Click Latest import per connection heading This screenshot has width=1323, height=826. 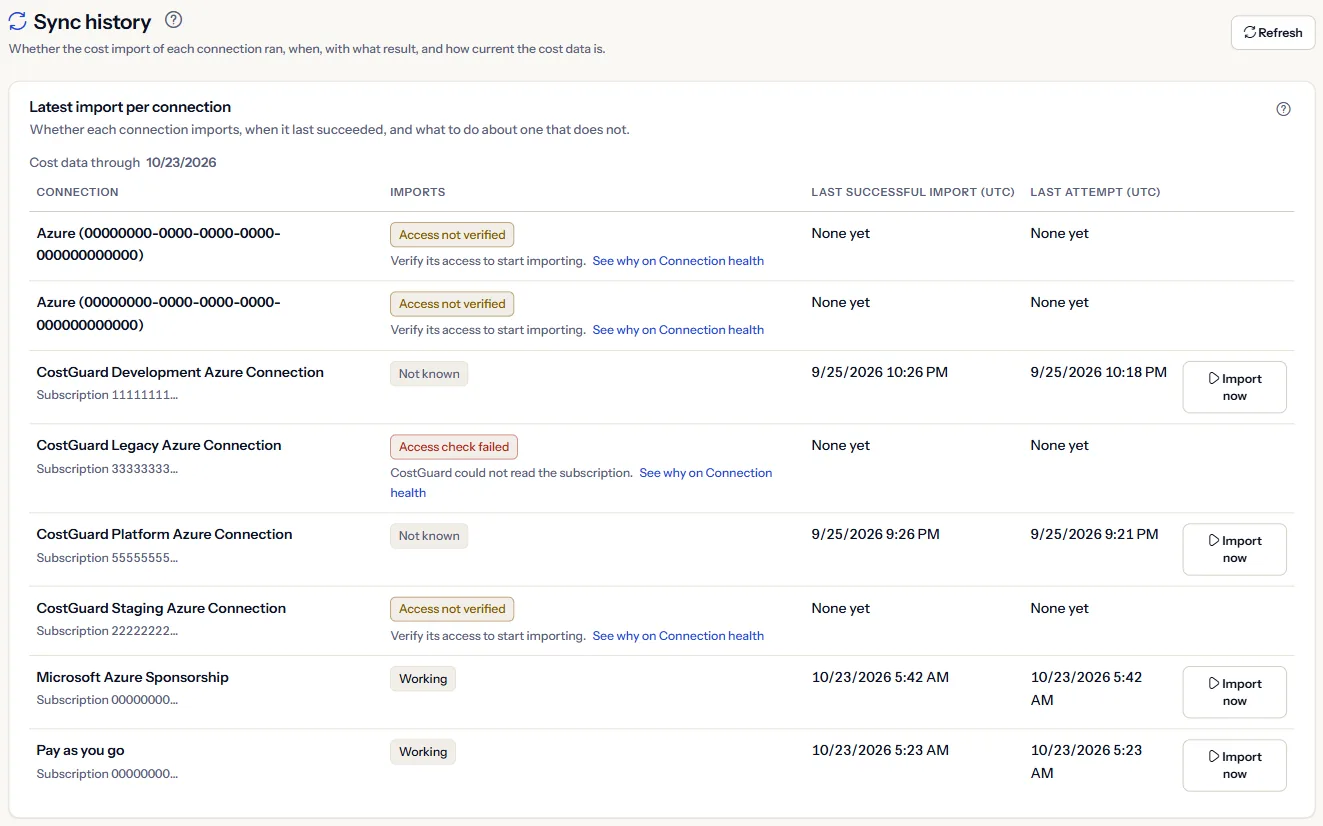click(x=130, y=107)
